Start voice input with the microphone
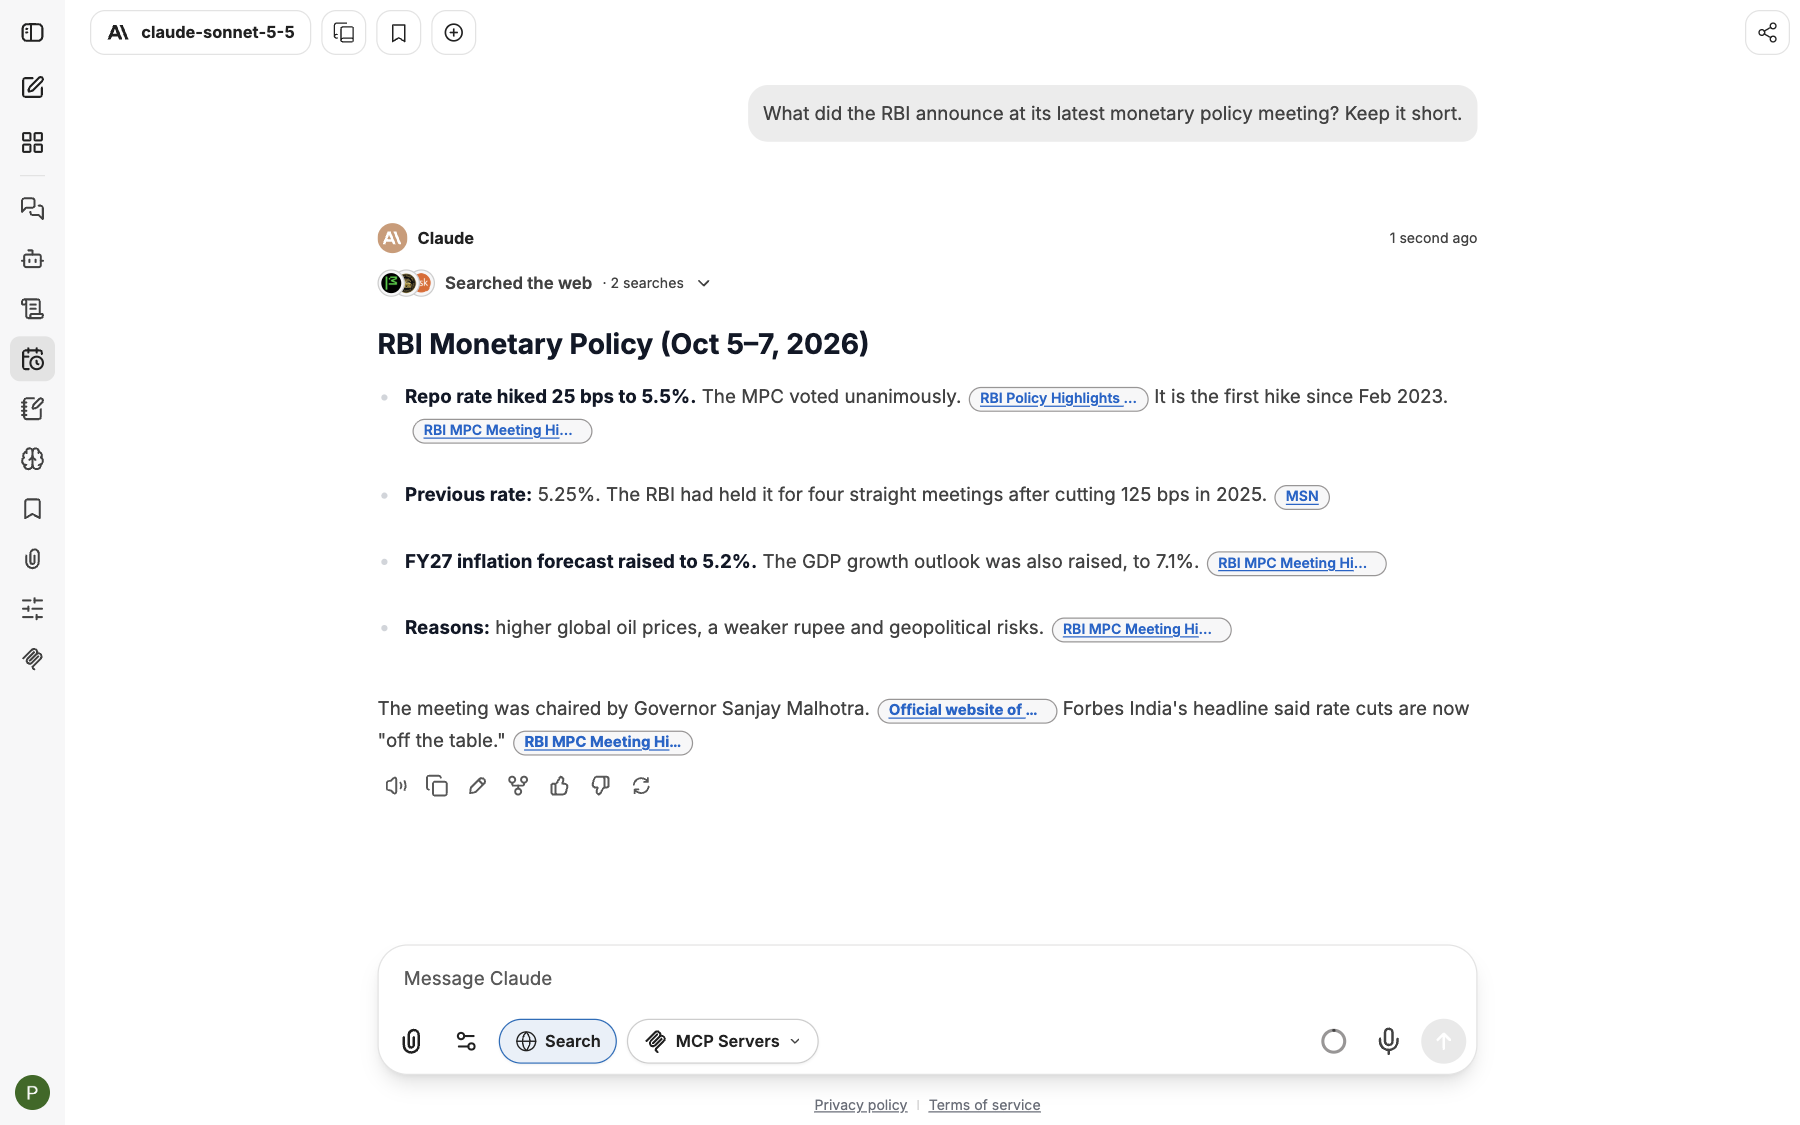 click(1389, 1041)
